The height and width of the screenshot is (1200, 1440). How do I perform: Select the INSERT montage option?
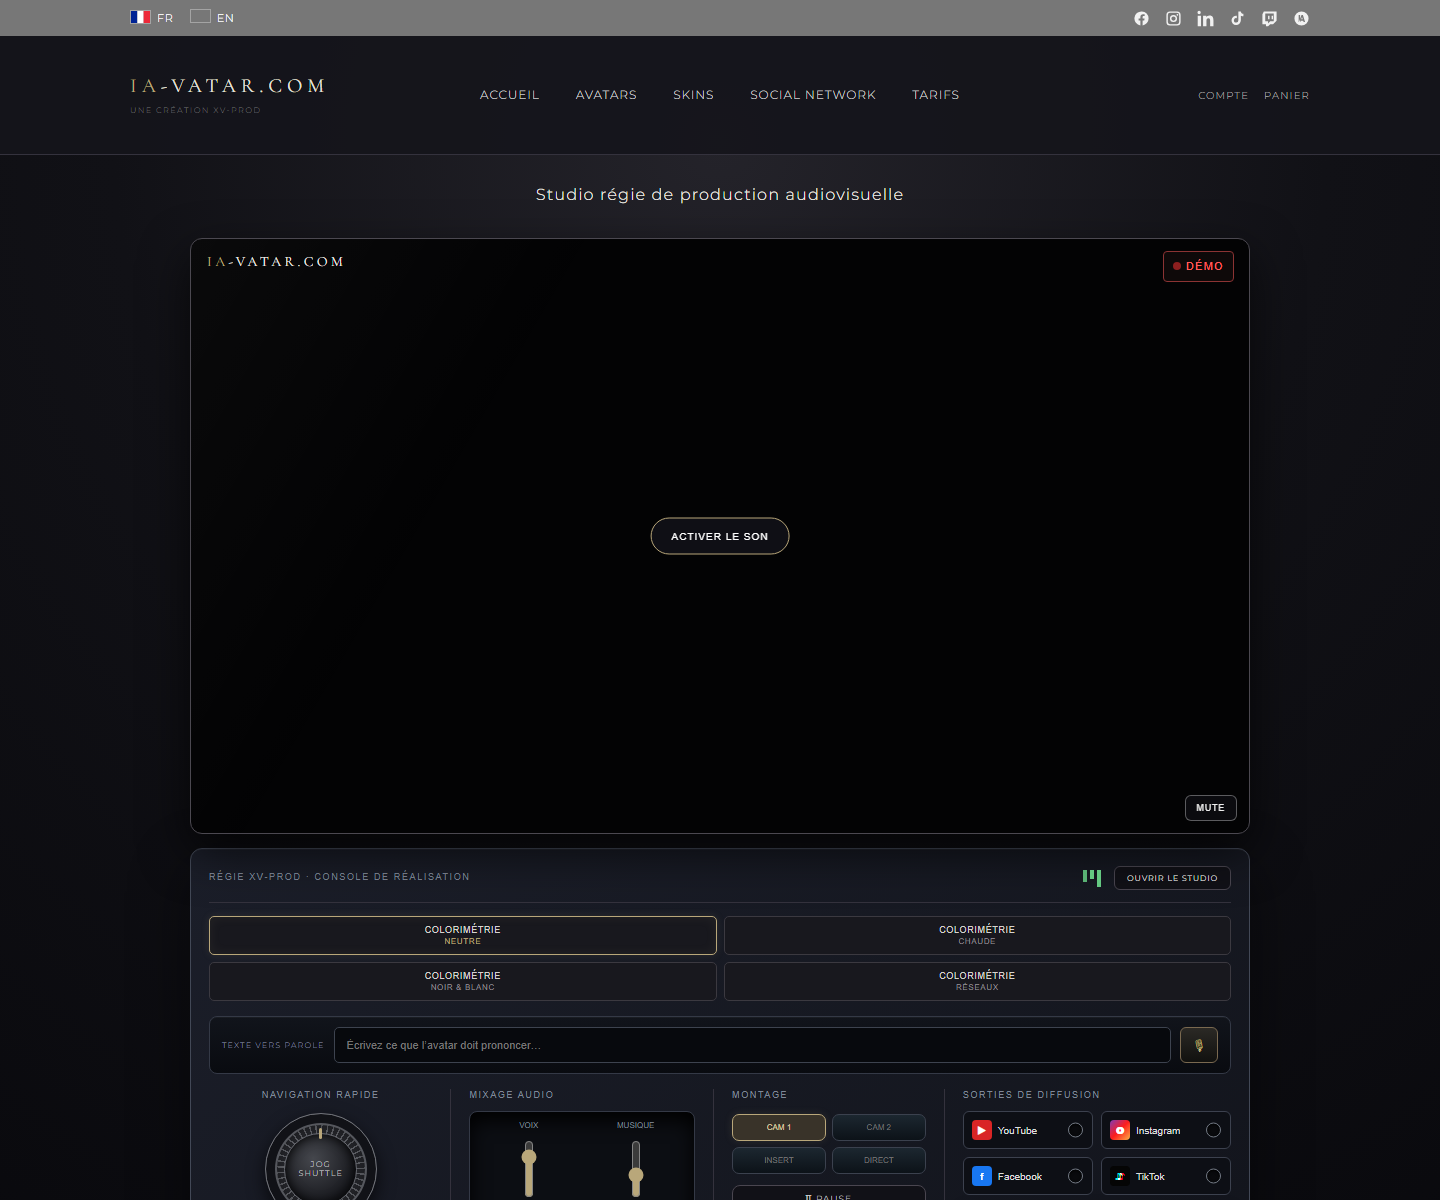[779, 1160]
